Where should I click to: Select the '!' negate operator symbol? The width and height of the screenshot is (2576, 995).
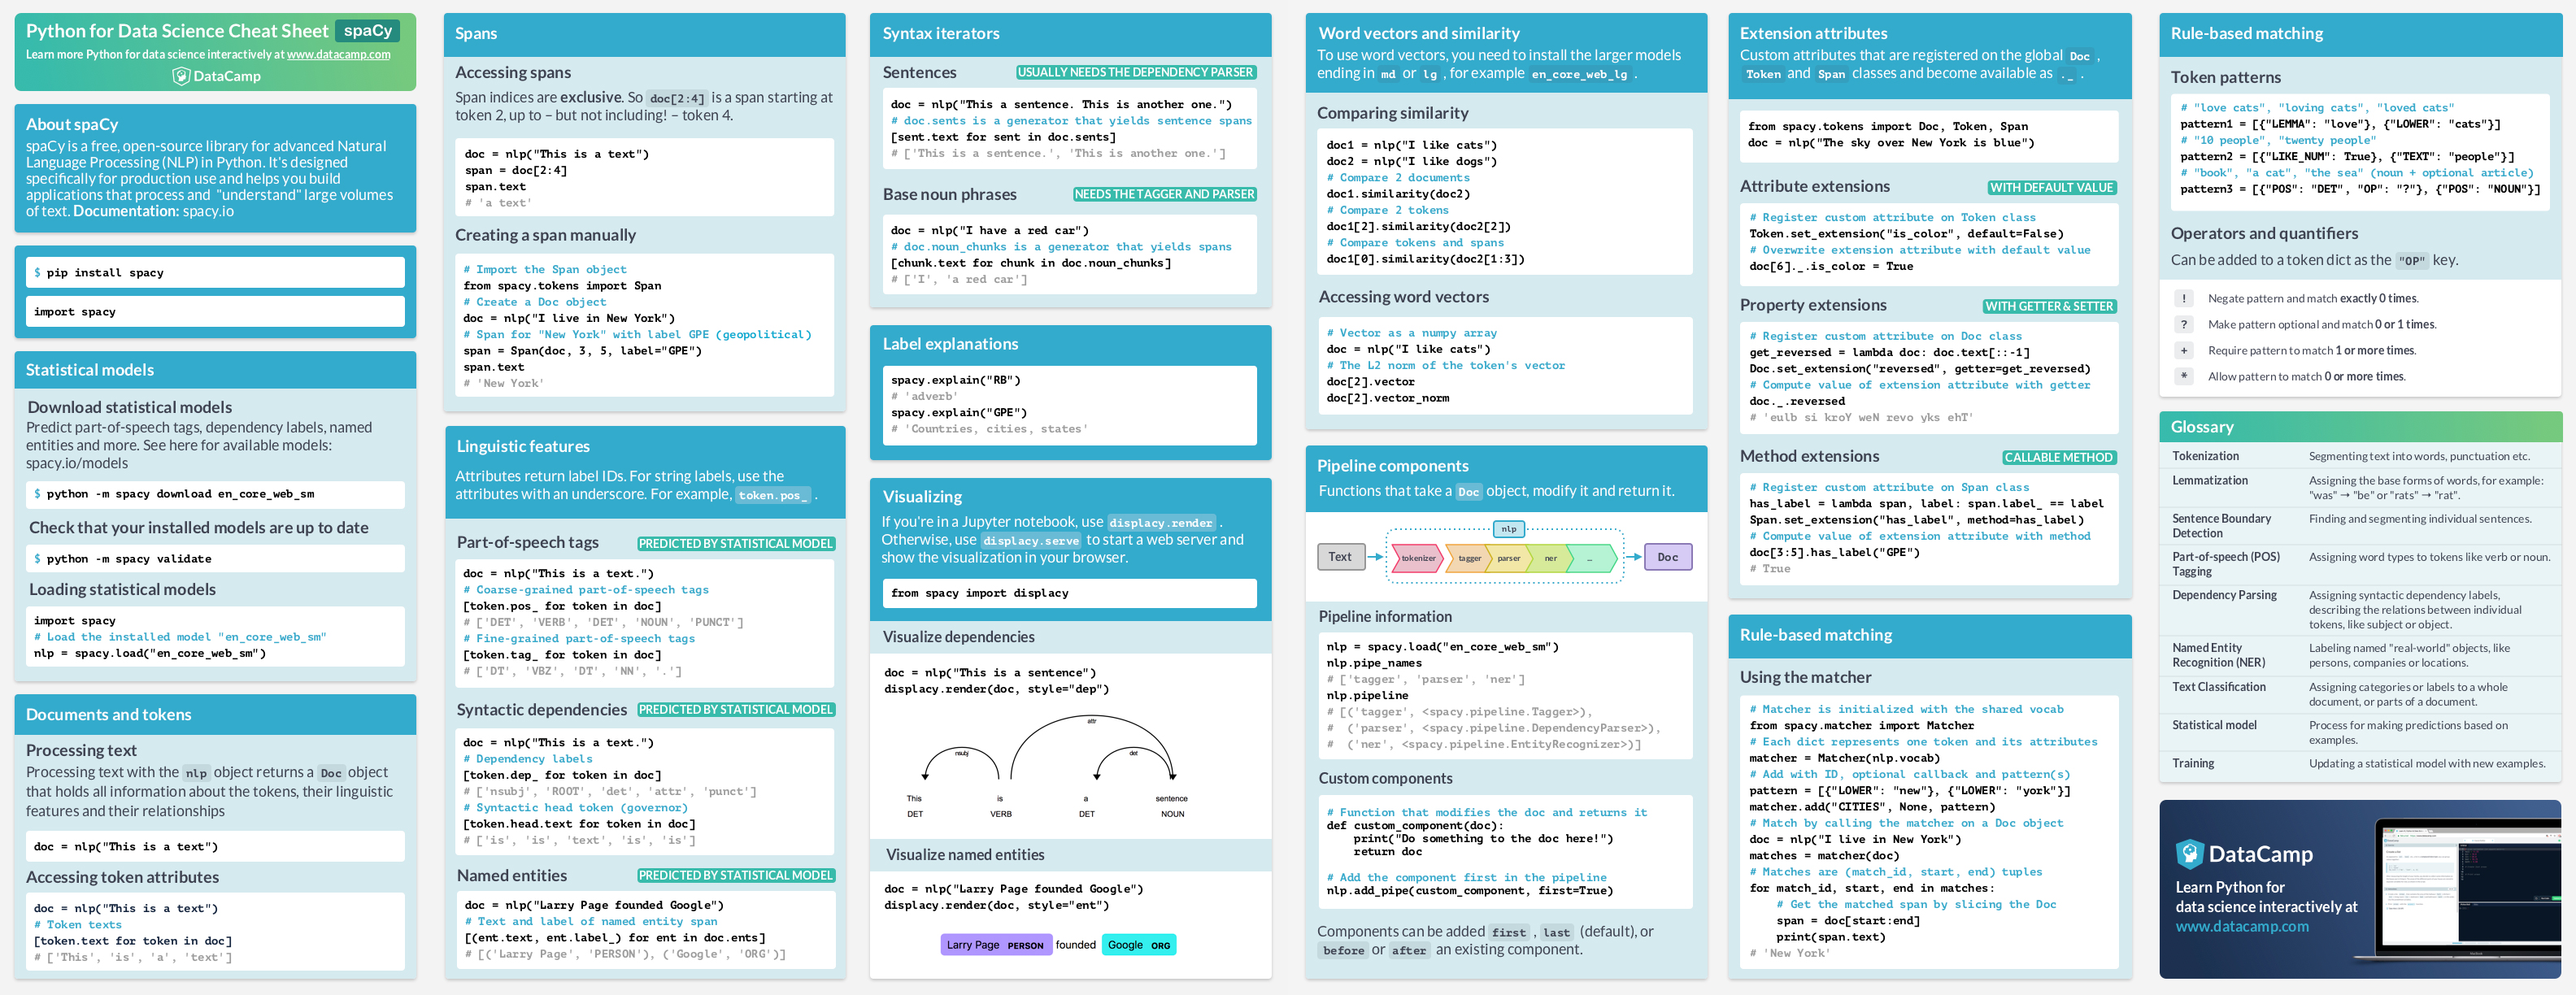click(2184, 298)
